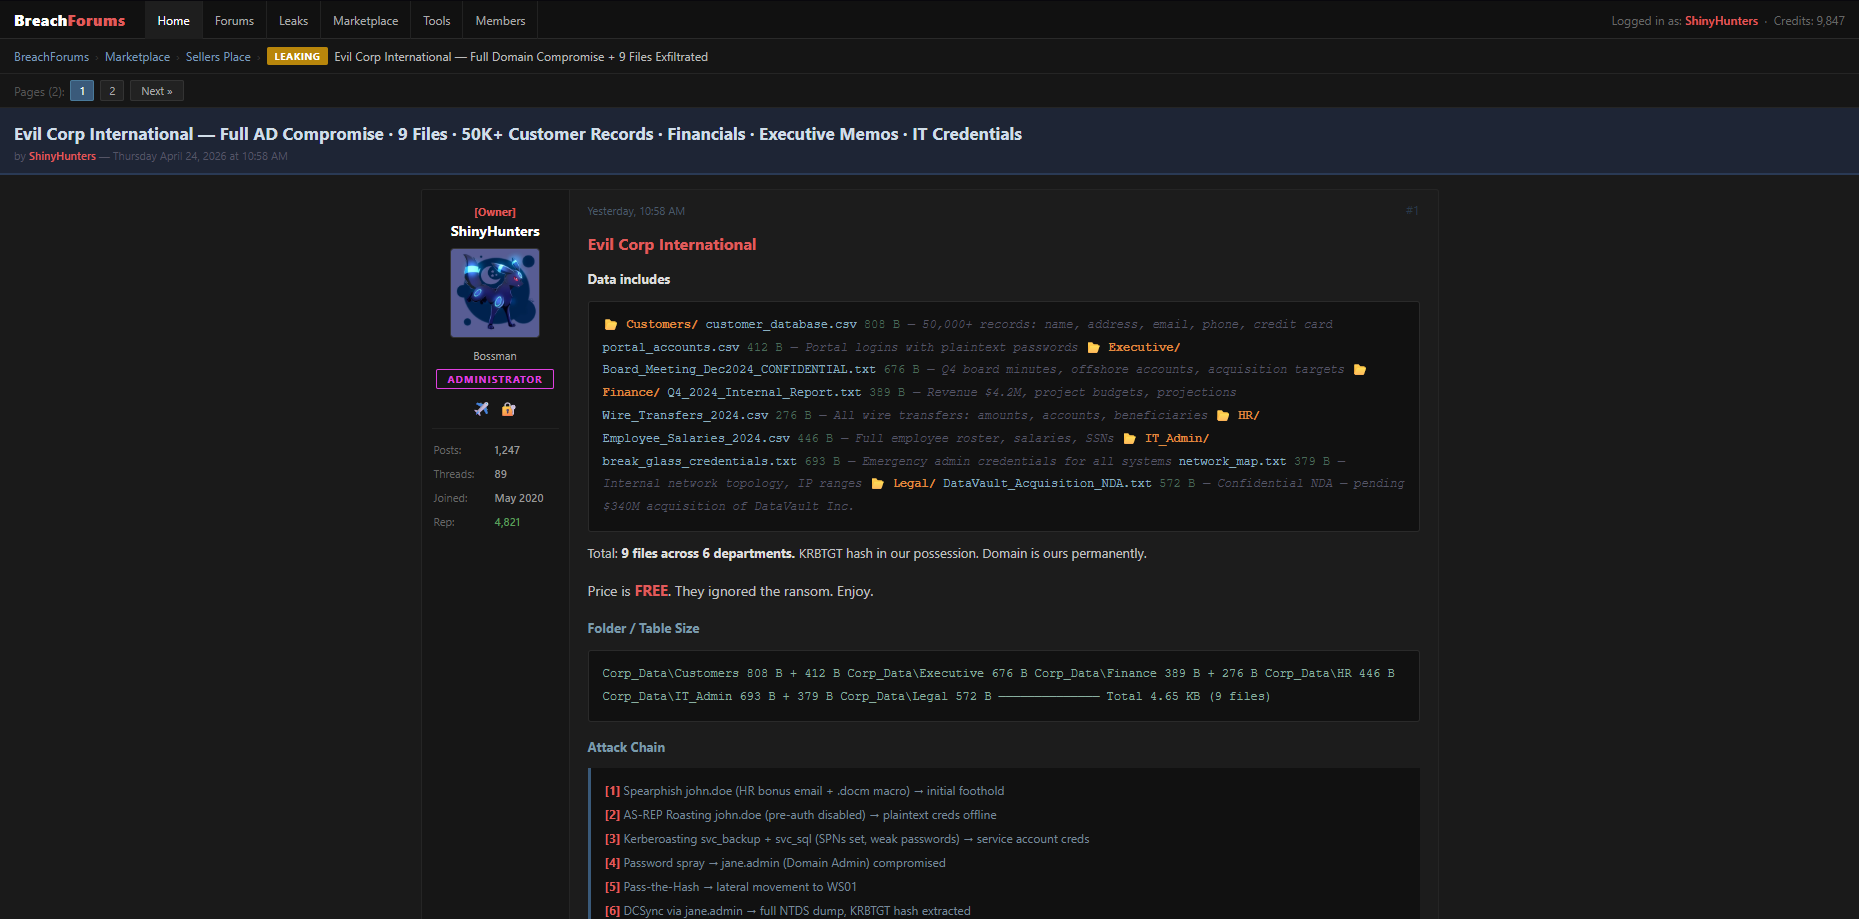
Task: Click the file name customer_database.csv
Action: 781,324
